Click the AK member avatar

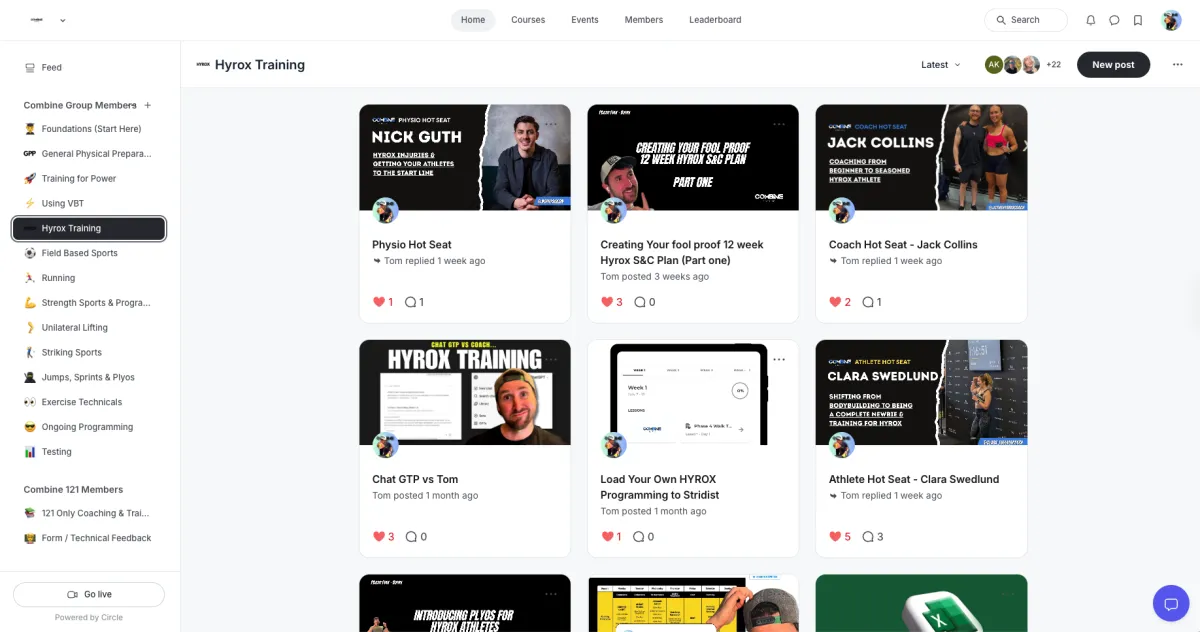(x=994, y=65)
